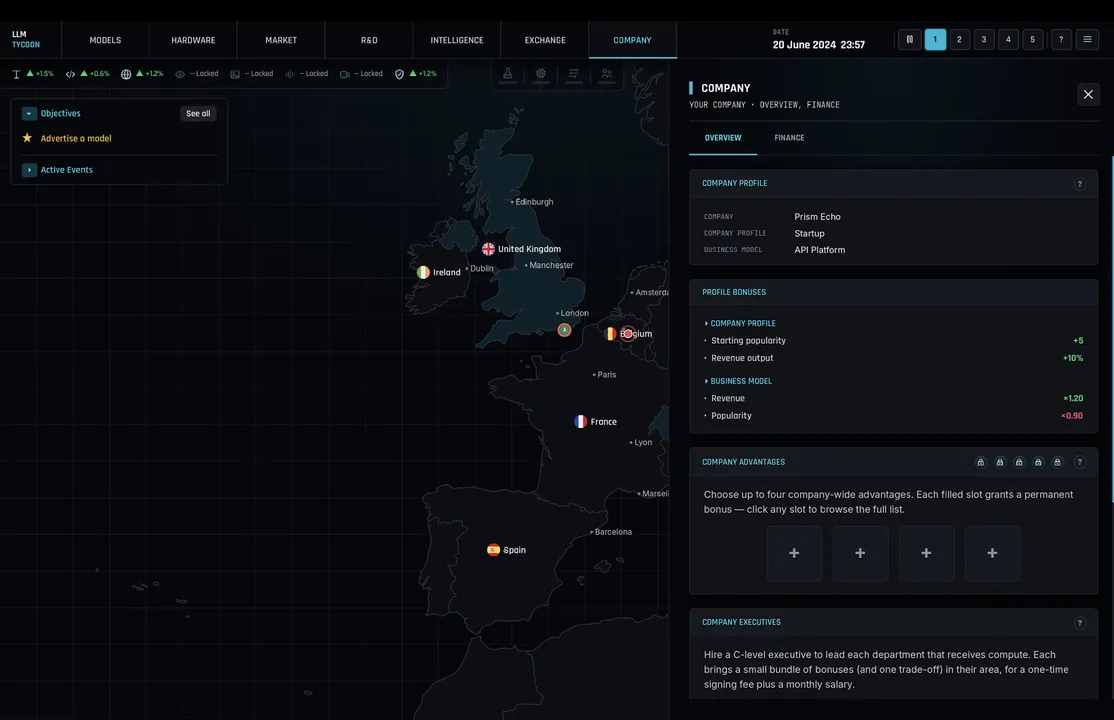The height and width of the screenshot is (720, 1114).
Task: Open fourth empty advantage slot
Action: point(993,553)
